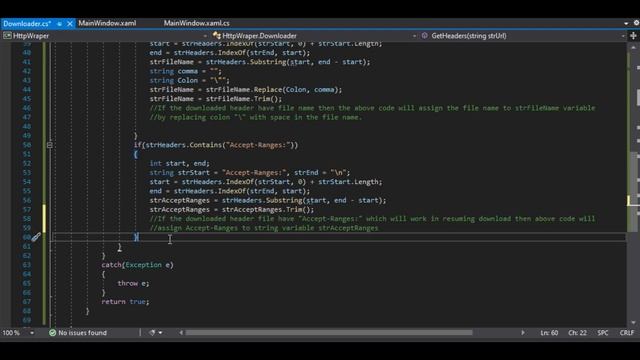Viewport: 640px width, 360px height.
Task: Open the MainWindow.xaml.cs tab
Action: click(196, 23)
